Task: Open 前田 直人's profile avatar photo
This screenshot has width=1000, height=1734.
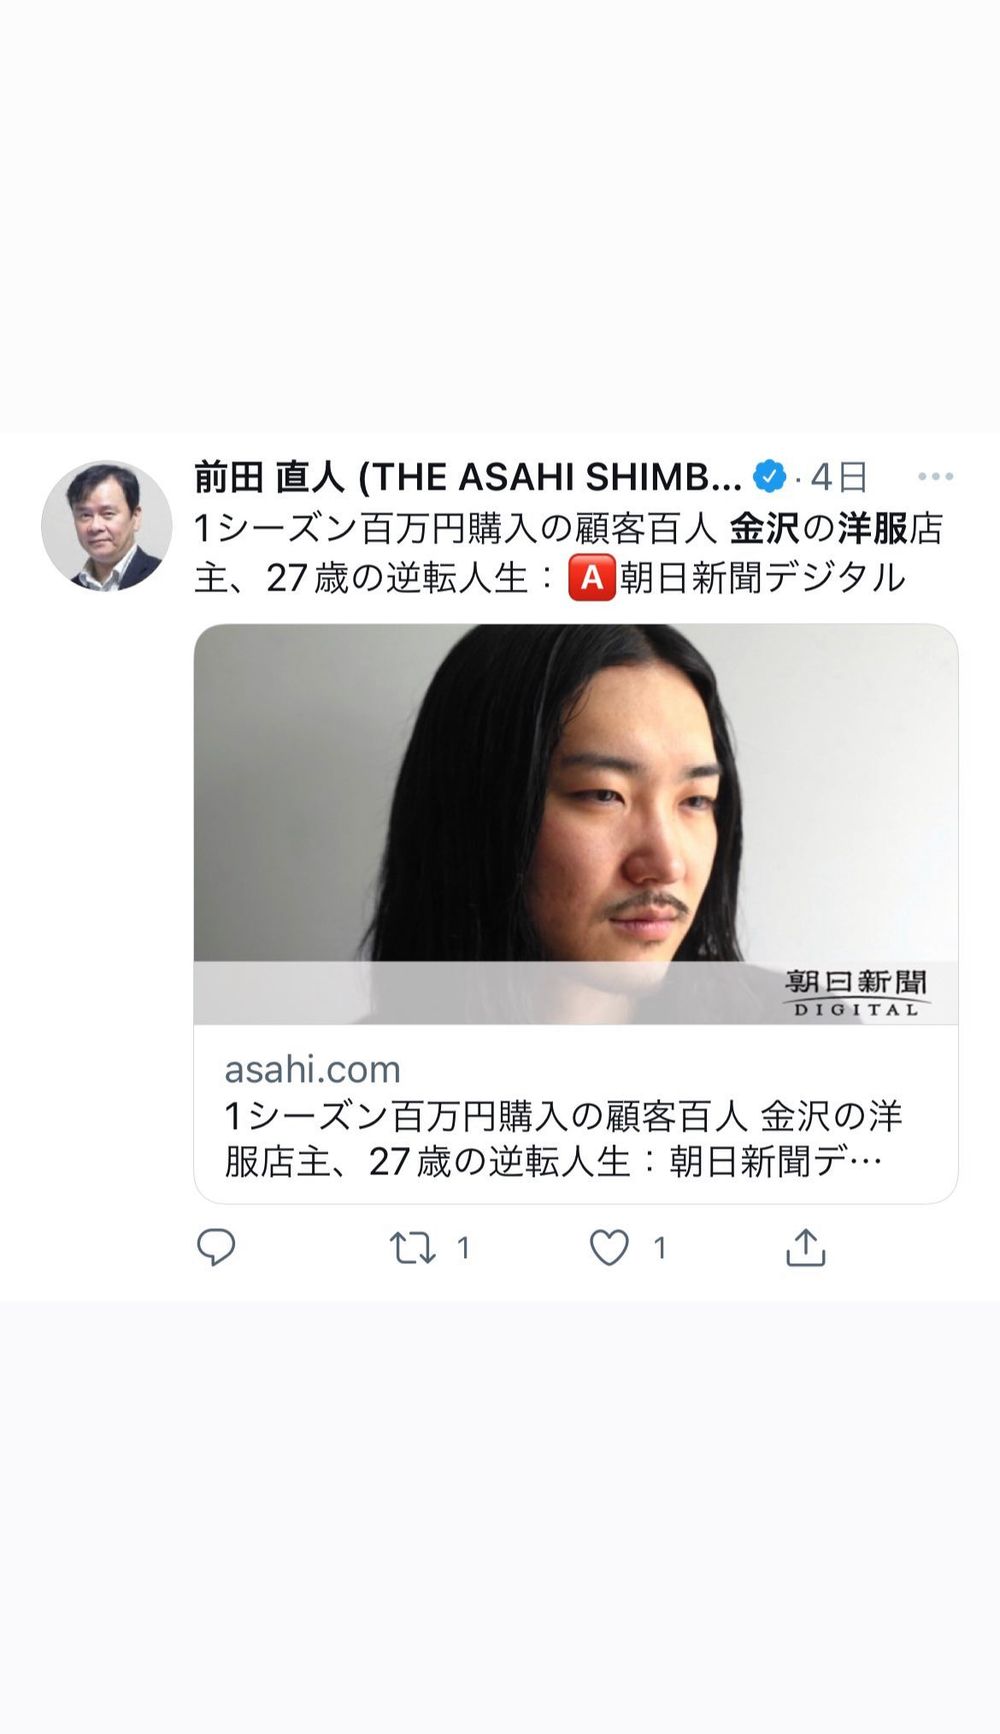Action: 106,526
